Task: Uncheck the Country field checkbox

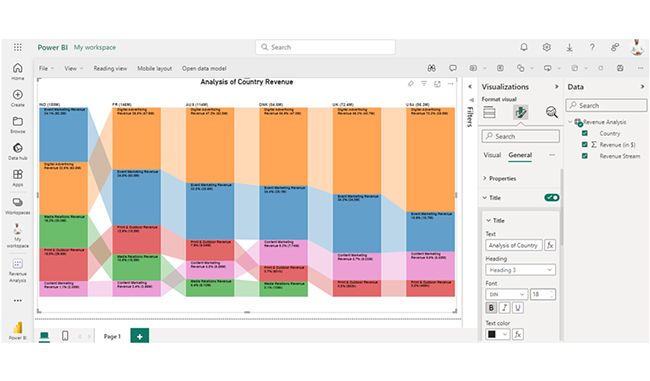Action: click(585, 133)
